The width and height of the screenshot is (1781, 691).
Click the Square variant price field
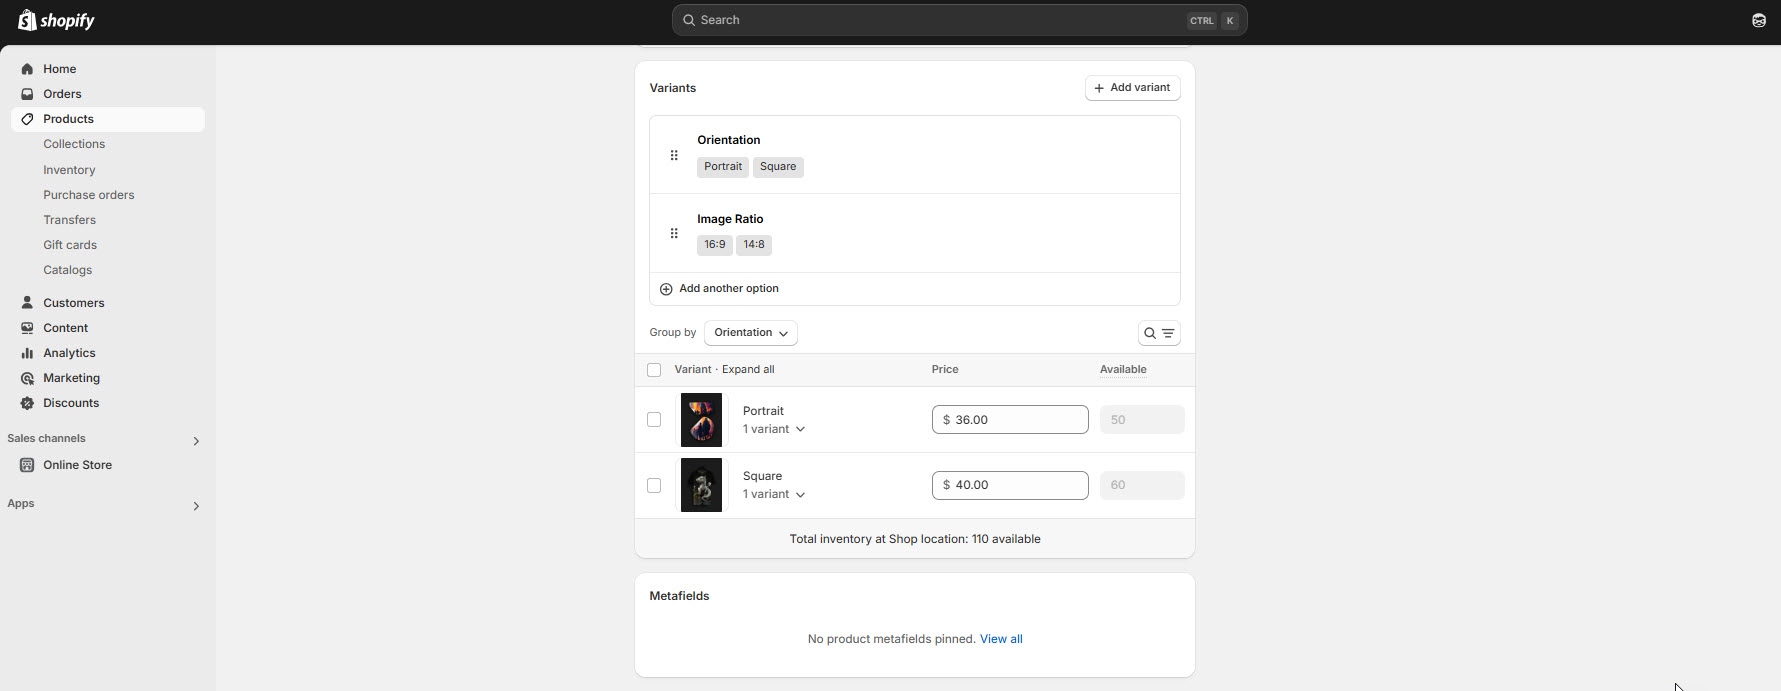[x=1010, y=485]
